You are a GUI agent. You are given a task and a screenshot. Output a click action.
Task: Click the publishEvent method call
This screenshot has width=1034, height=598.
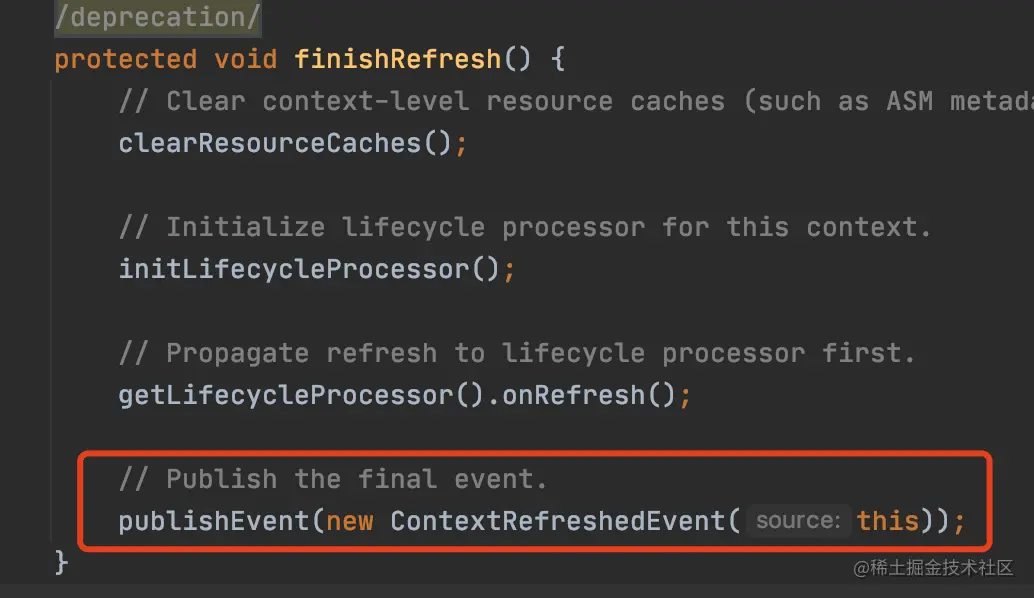click(214, 521)
